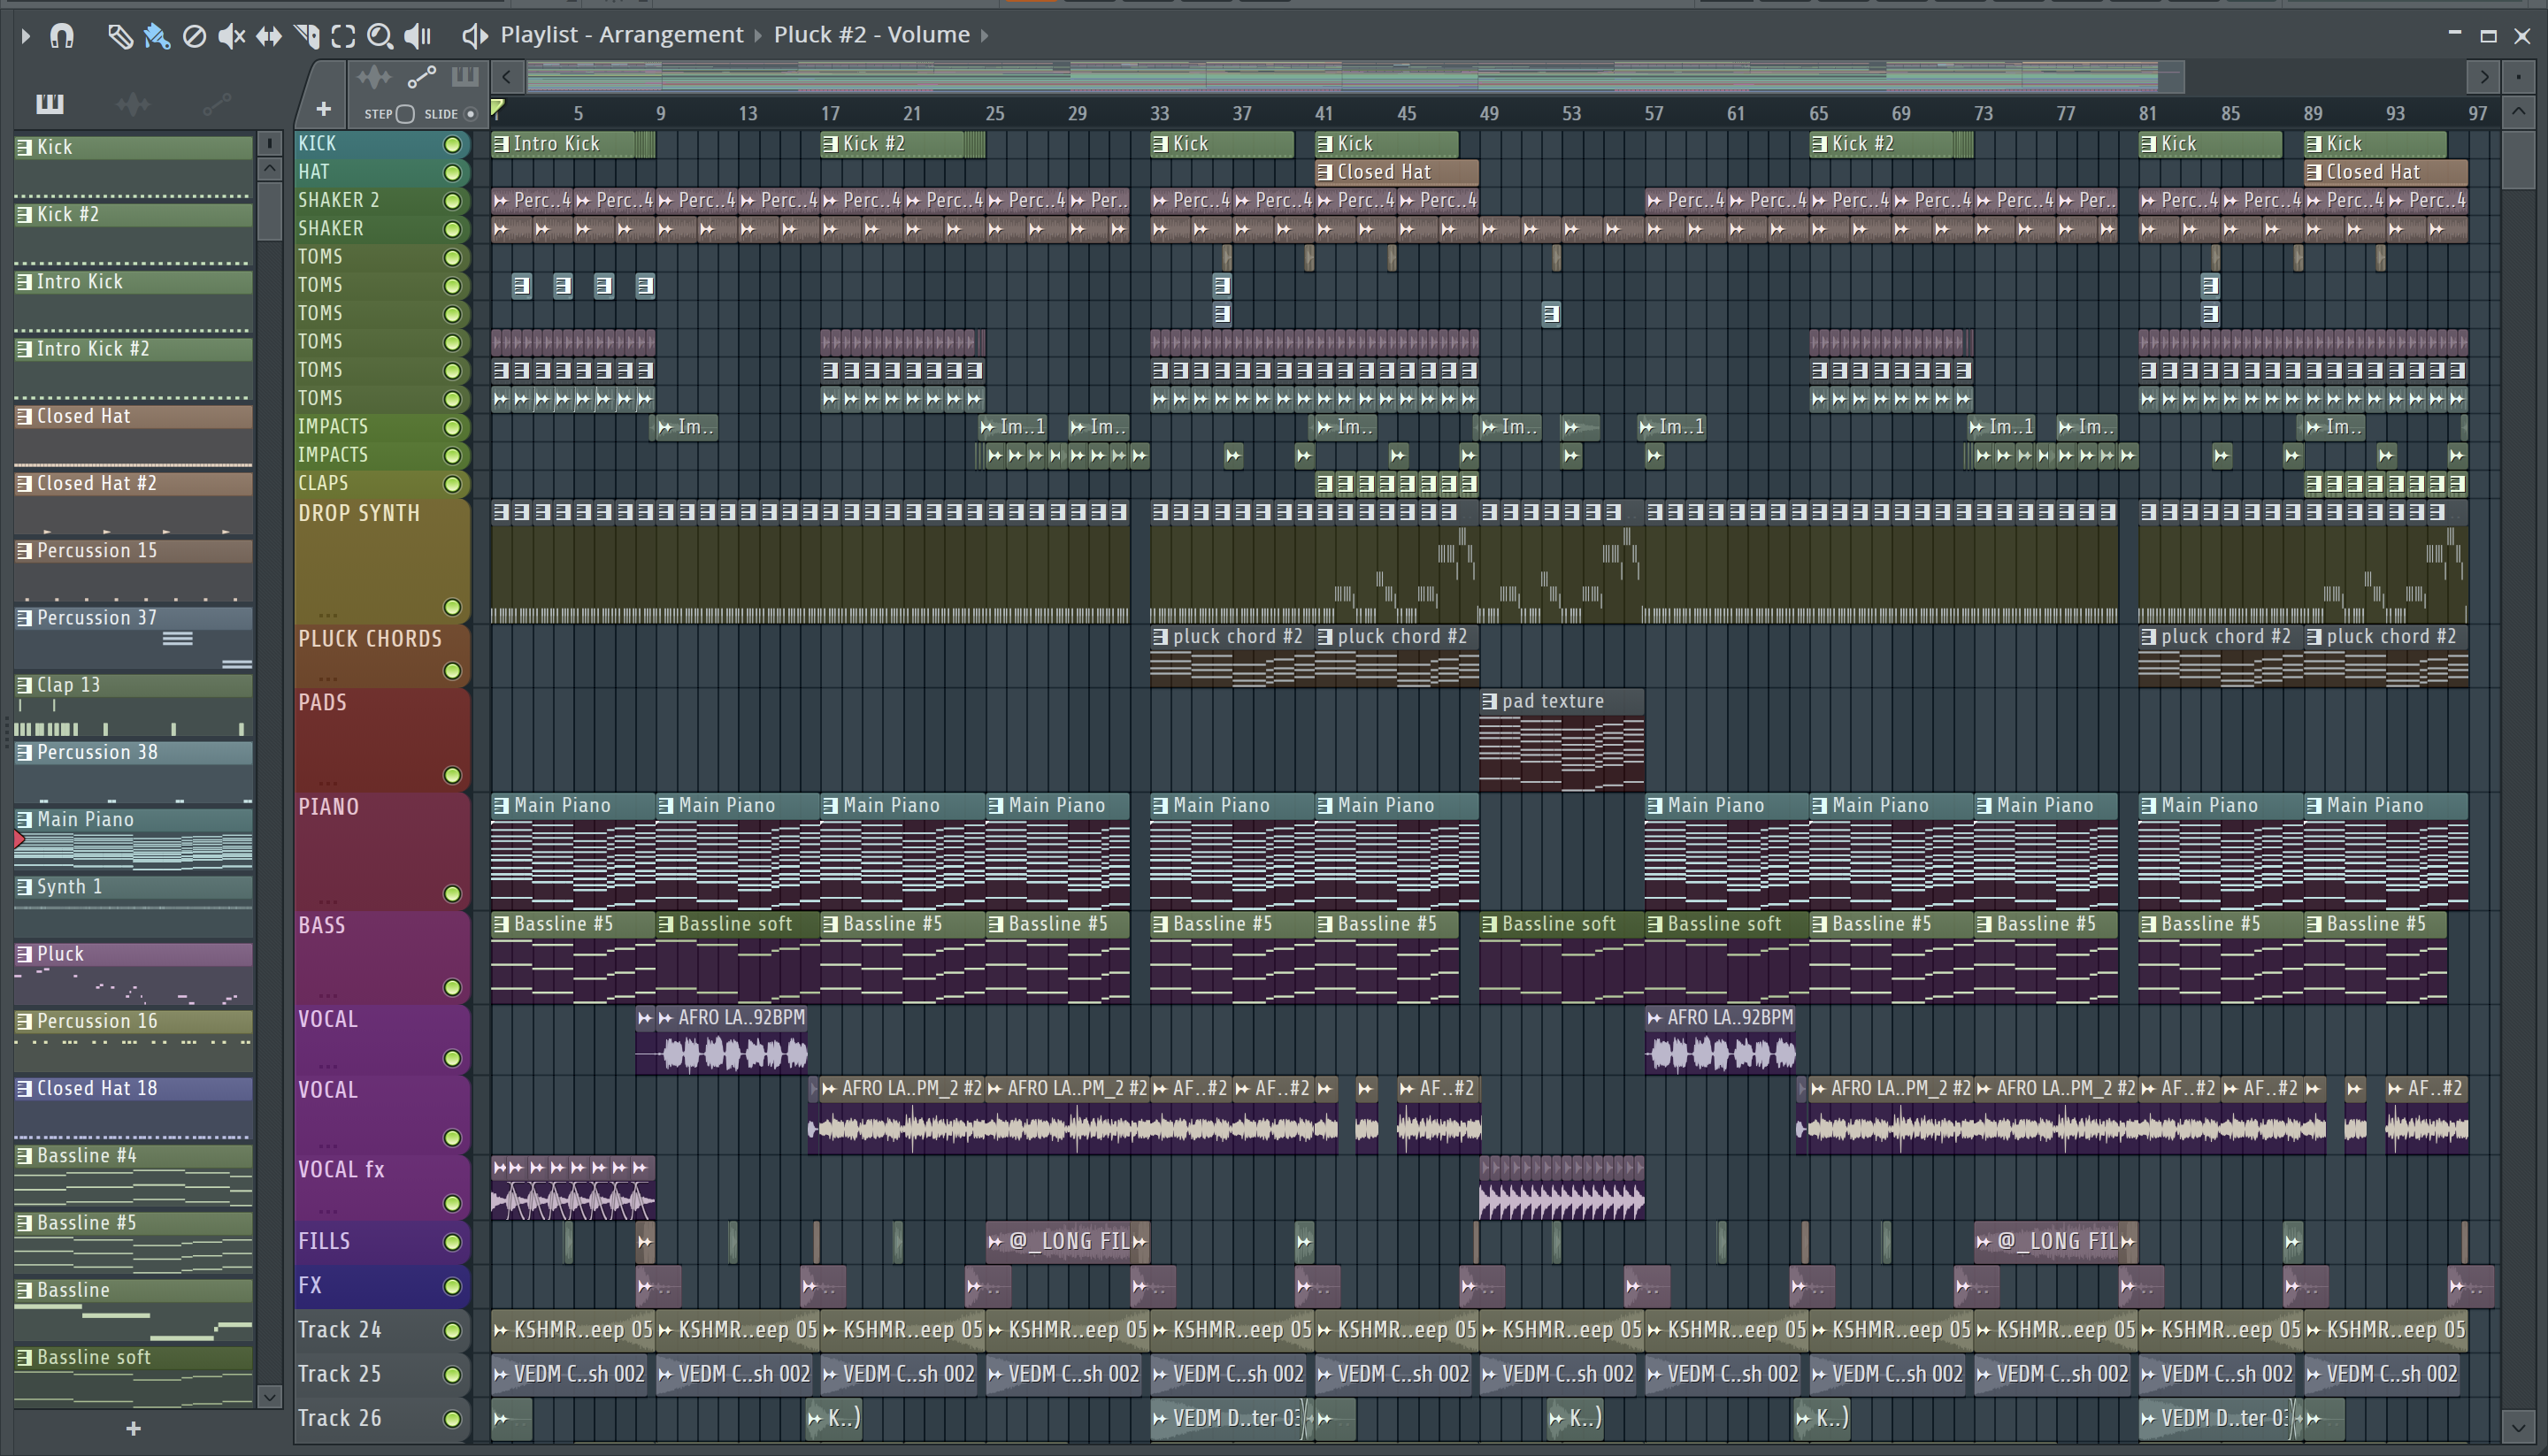The width and height of the screenshot is (2548, 1456).
Task: Open the Intro Kick clip menu icon
Action: [x=501, y=144]
